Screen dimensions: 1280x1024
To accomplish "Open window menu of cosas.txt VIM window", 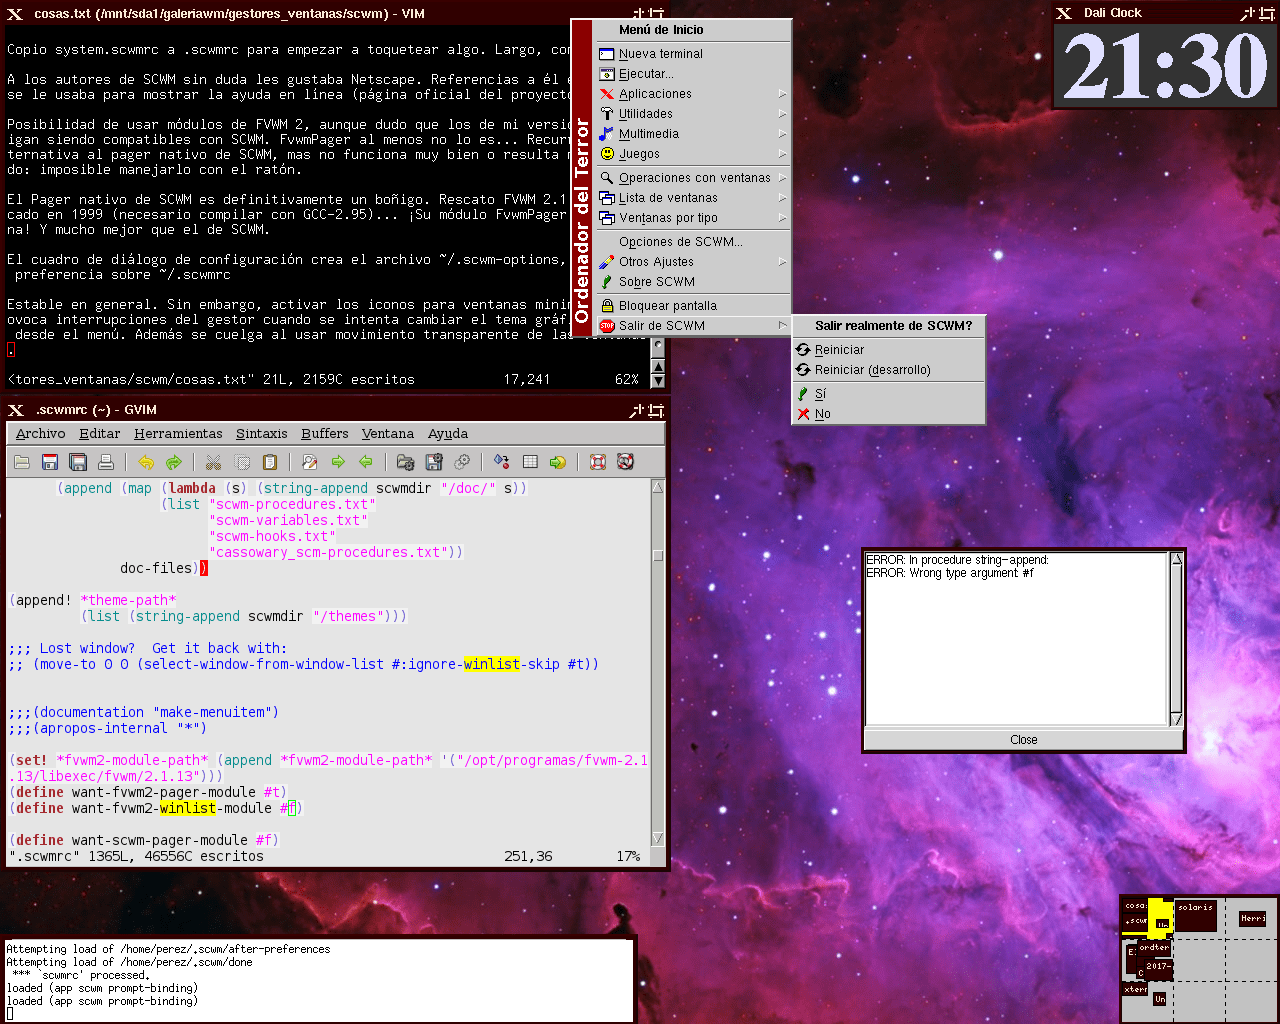I will [x=16, y=14].
